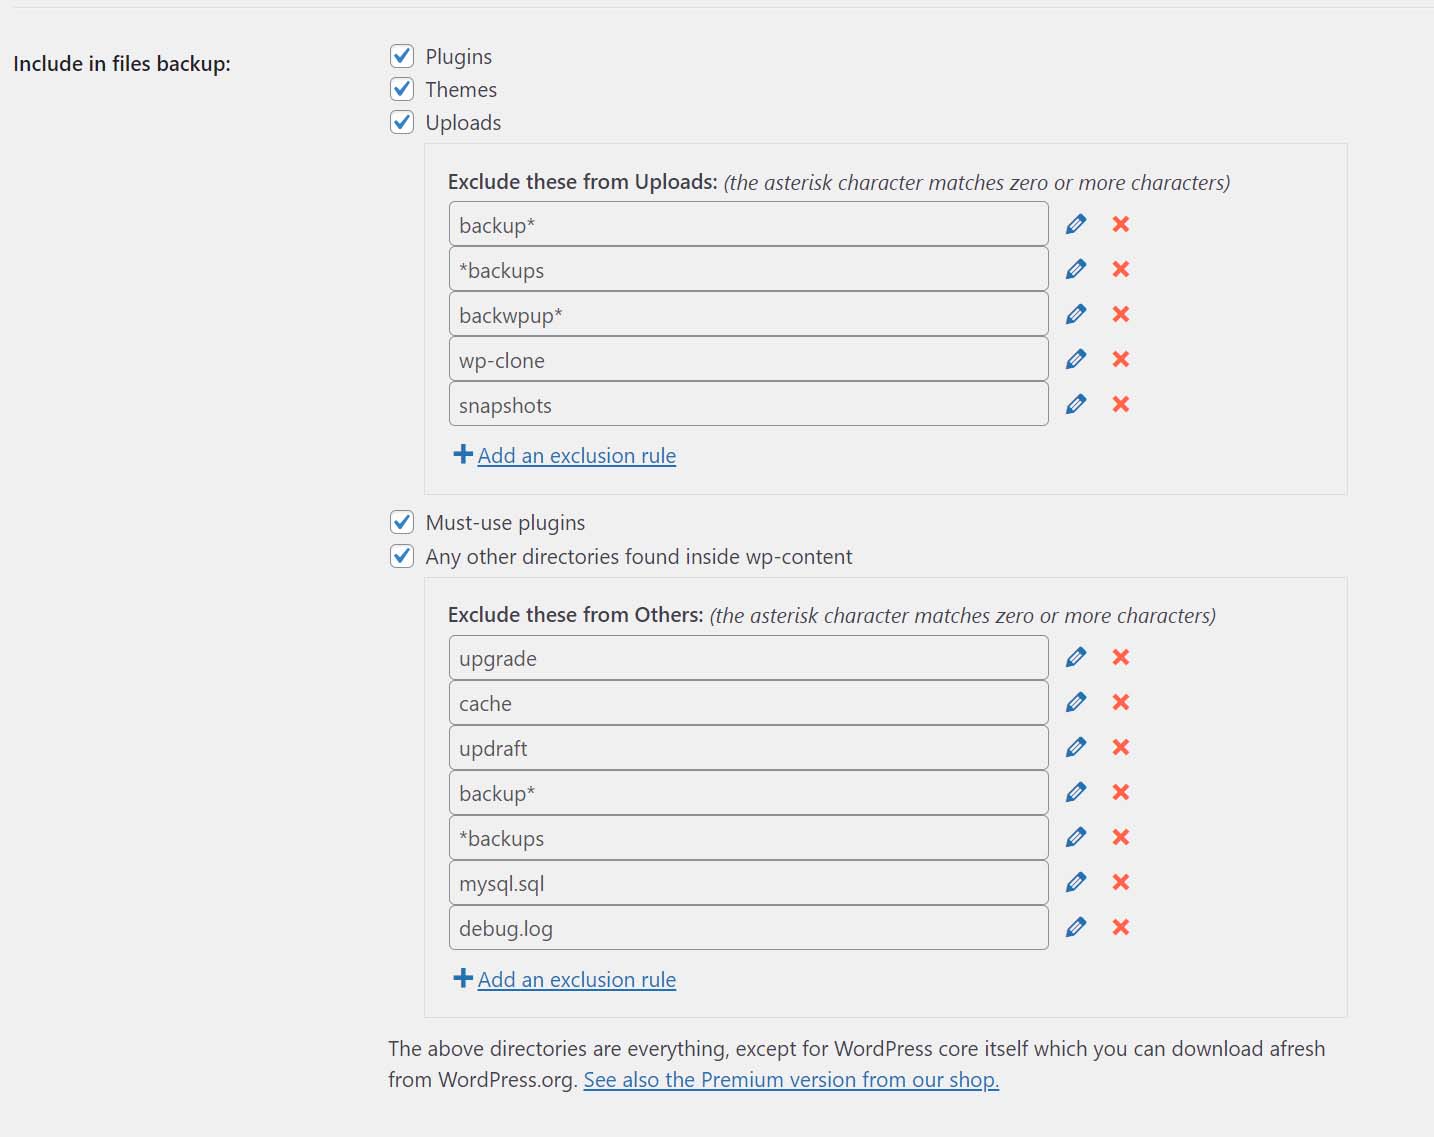The width and height of the screenshot is (1434, 1137).
Task: Edit the cache exclusion rule
Action: click(x=1076, y=702)
